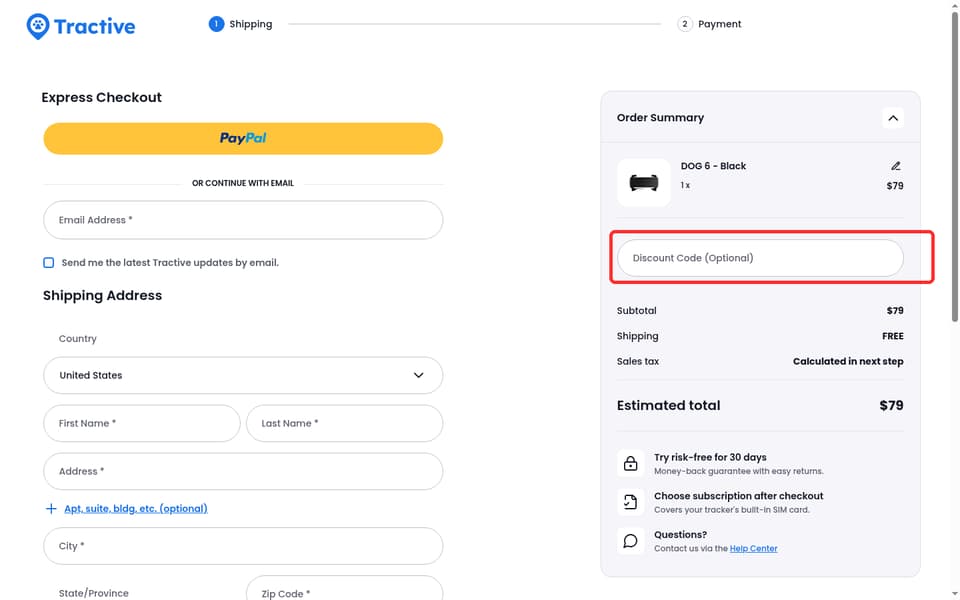The height and width of the screenshot is (600, 960).
Task: Click the page vertical scrollbar
Action: click(954, 165)
